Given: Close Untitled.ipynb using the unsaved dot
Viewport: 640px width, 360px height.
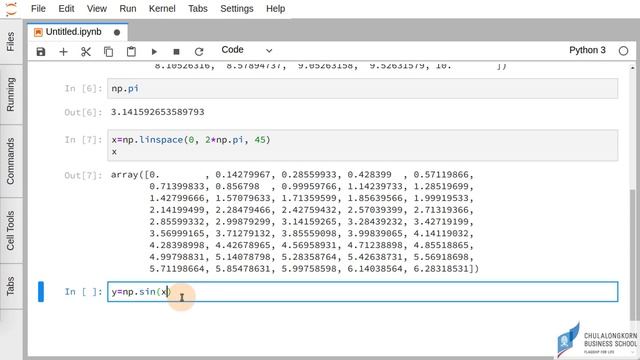Looking at the screenshot, I should (117, 32).
